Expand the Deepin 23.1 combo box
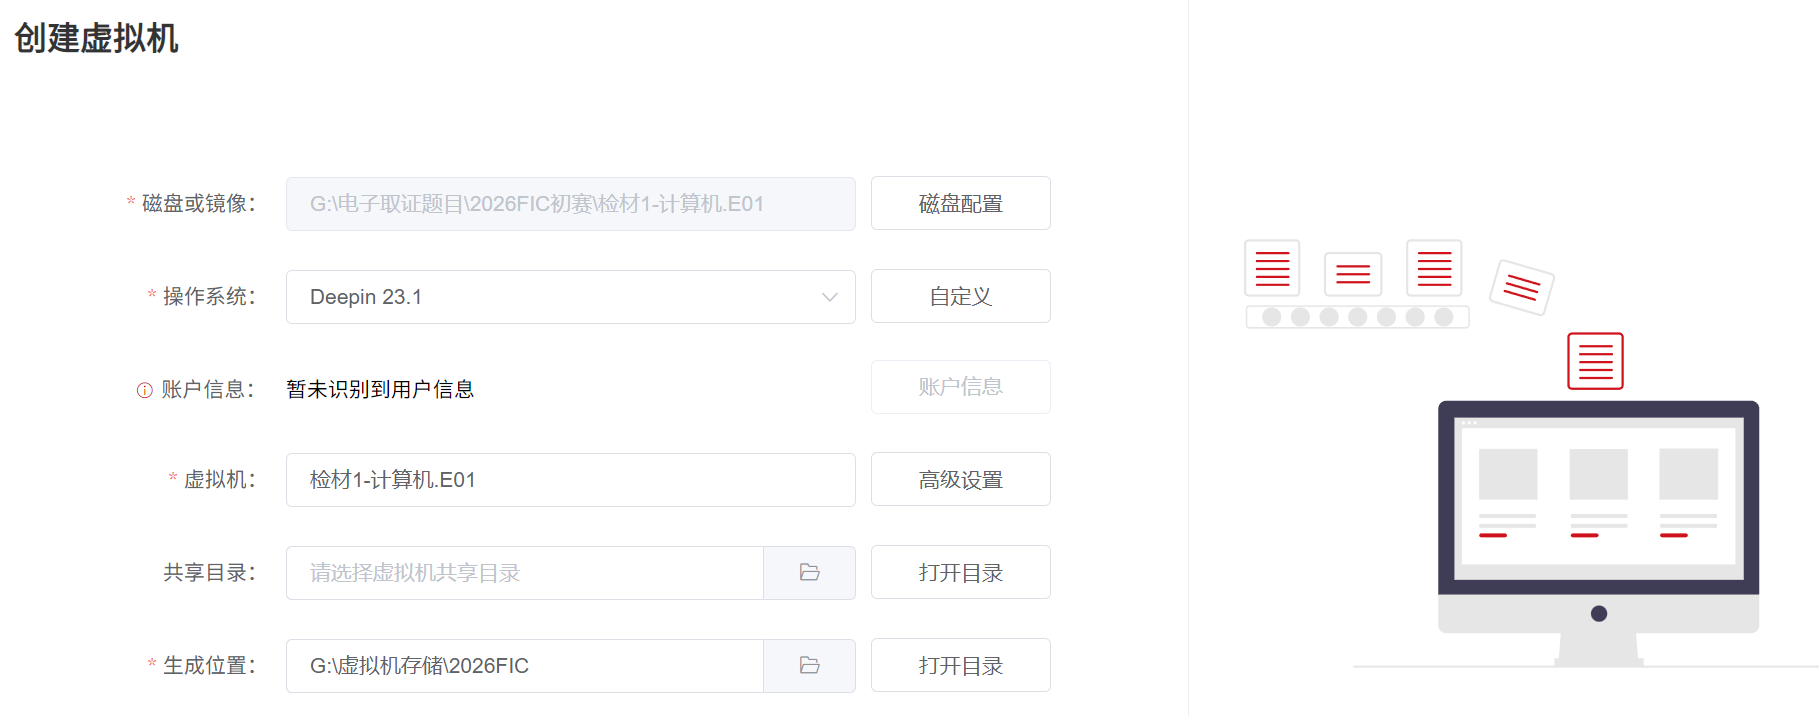This screenshot has height=716, width=1819. pyautogui.click(x=571, y=297)
